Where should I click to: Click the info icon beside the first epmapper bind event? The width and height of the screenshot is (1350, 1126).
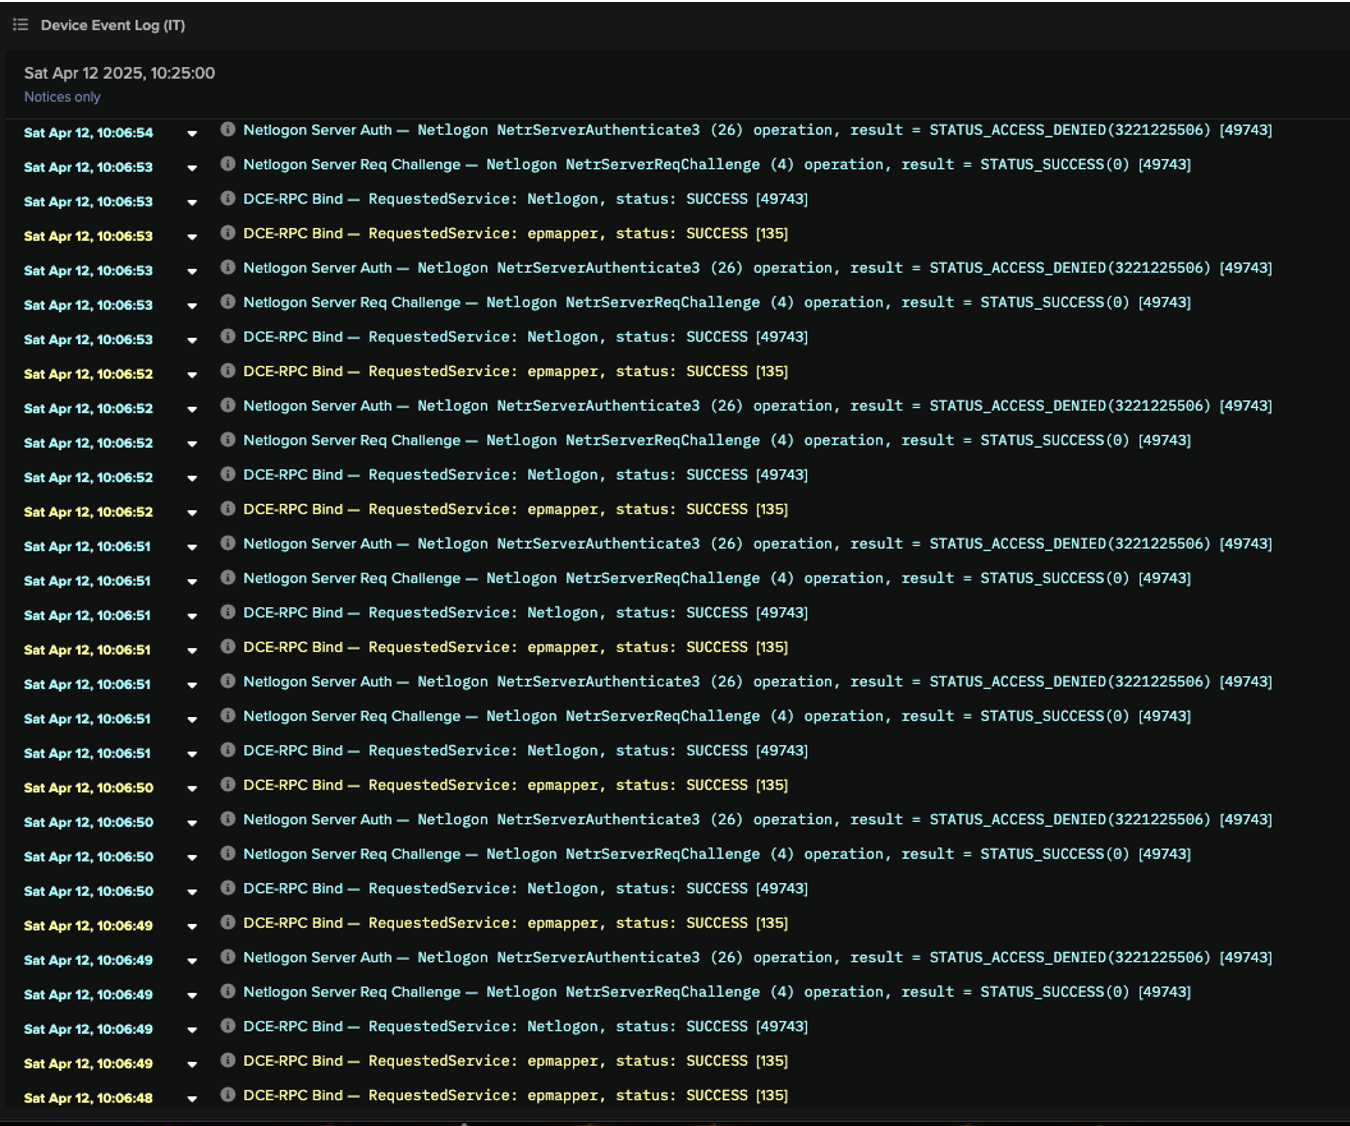(228, 233)
